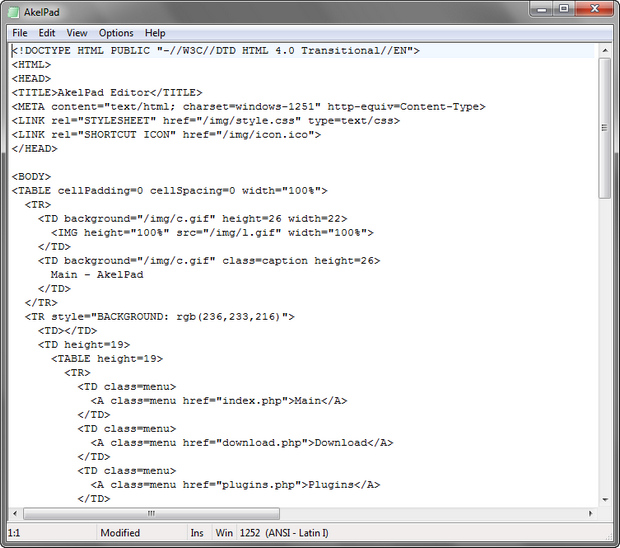Click the lone </TR> closing tag line
The width and height of the screenshot is (620, 548).
pyautogui.click(x=41, y=303)
